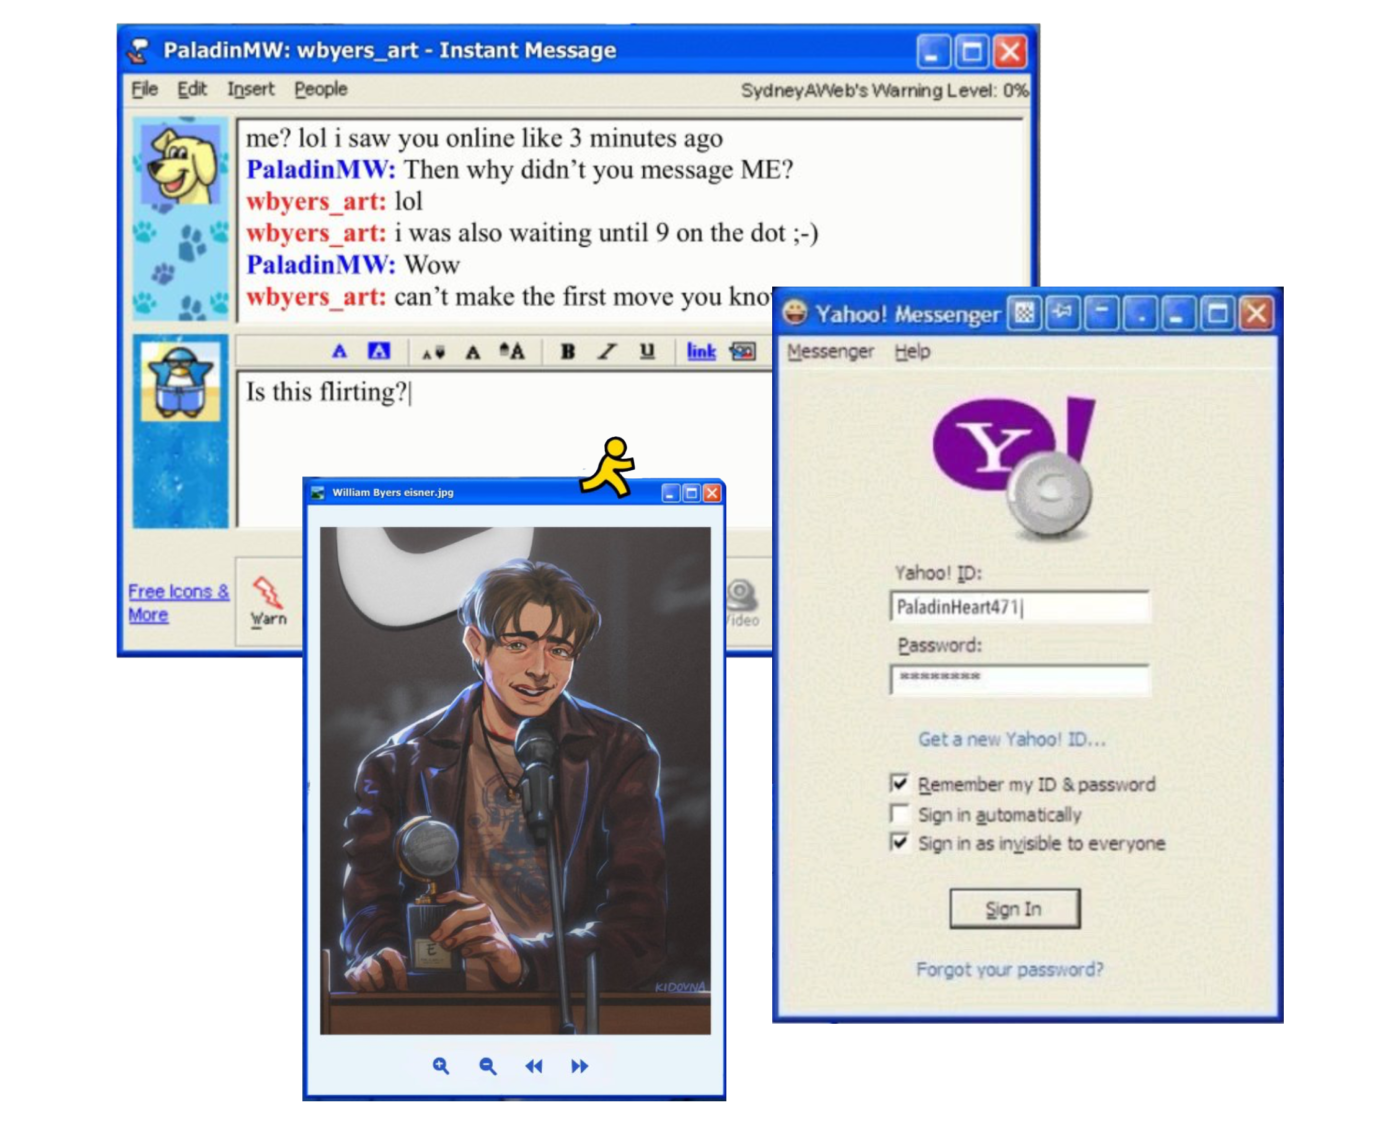This screenshot has height=1125, width=1378.
Task: Open the Insert menu in AIM window
Action: [x=250, y=89]
